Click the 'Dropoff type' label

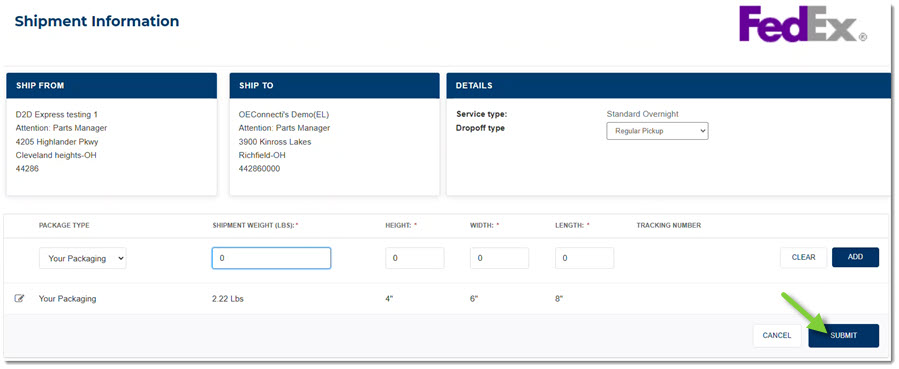point(480,128)
